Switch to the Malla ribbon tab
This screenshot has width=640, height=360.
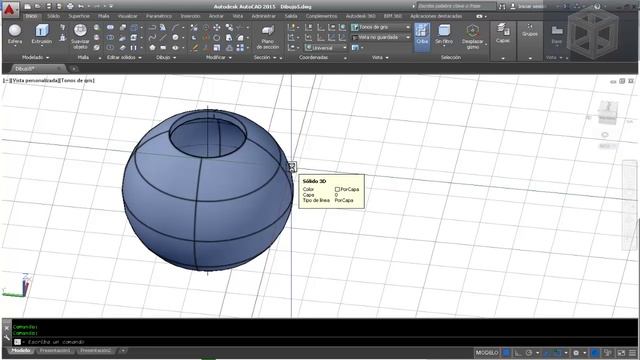pyautogui.click(x=104, y=16)
